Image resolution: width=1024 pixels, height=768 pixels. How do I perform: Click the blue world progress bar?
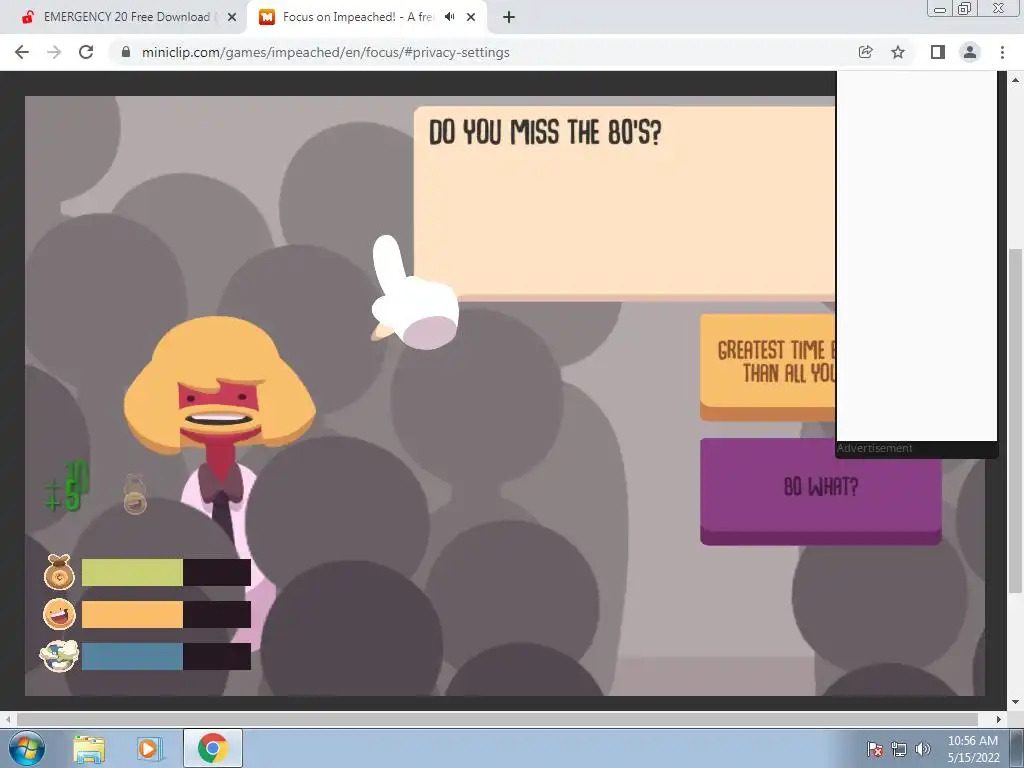[166, 656]
